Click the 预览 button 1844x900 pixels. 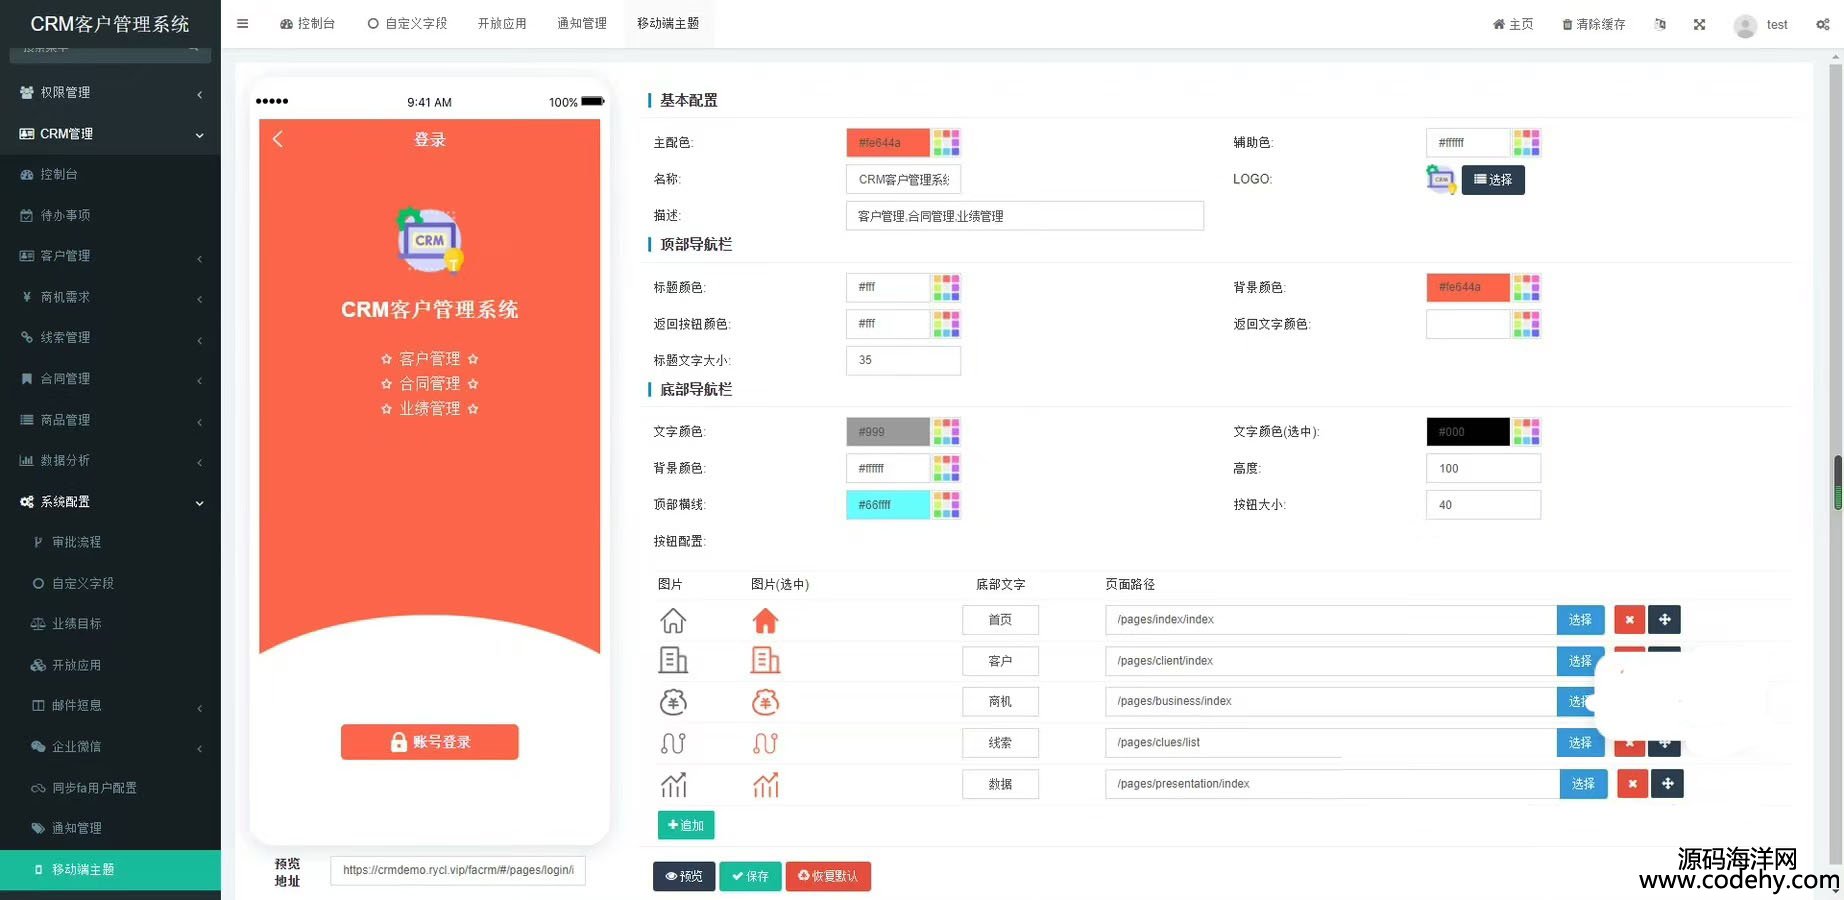(x=684, y=876)
